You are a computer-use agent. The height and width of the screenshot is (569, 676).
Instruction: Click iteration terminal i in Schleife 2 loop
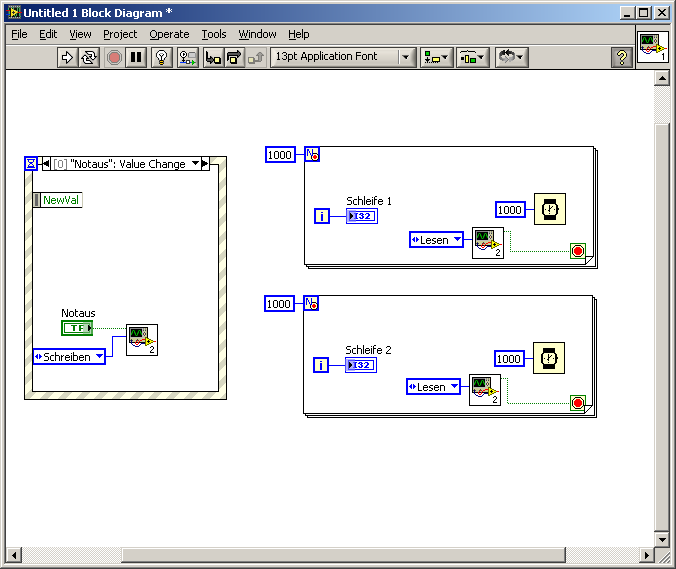pyautogui.click(x=321, y=365)
